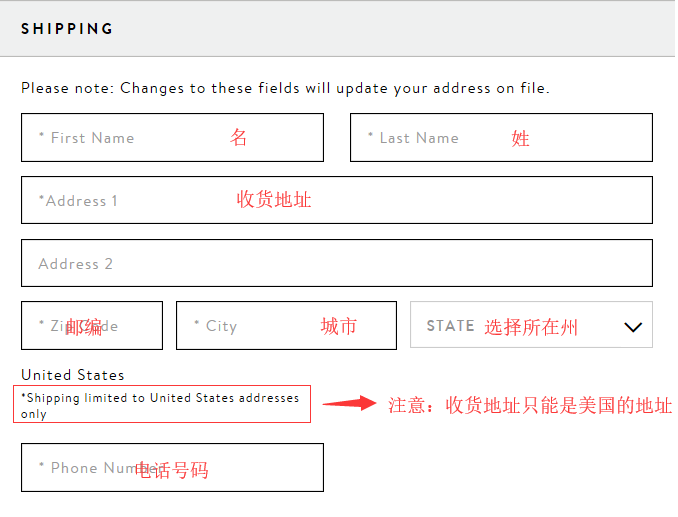Click the SHIPPING section header

(x=68, y=29)
